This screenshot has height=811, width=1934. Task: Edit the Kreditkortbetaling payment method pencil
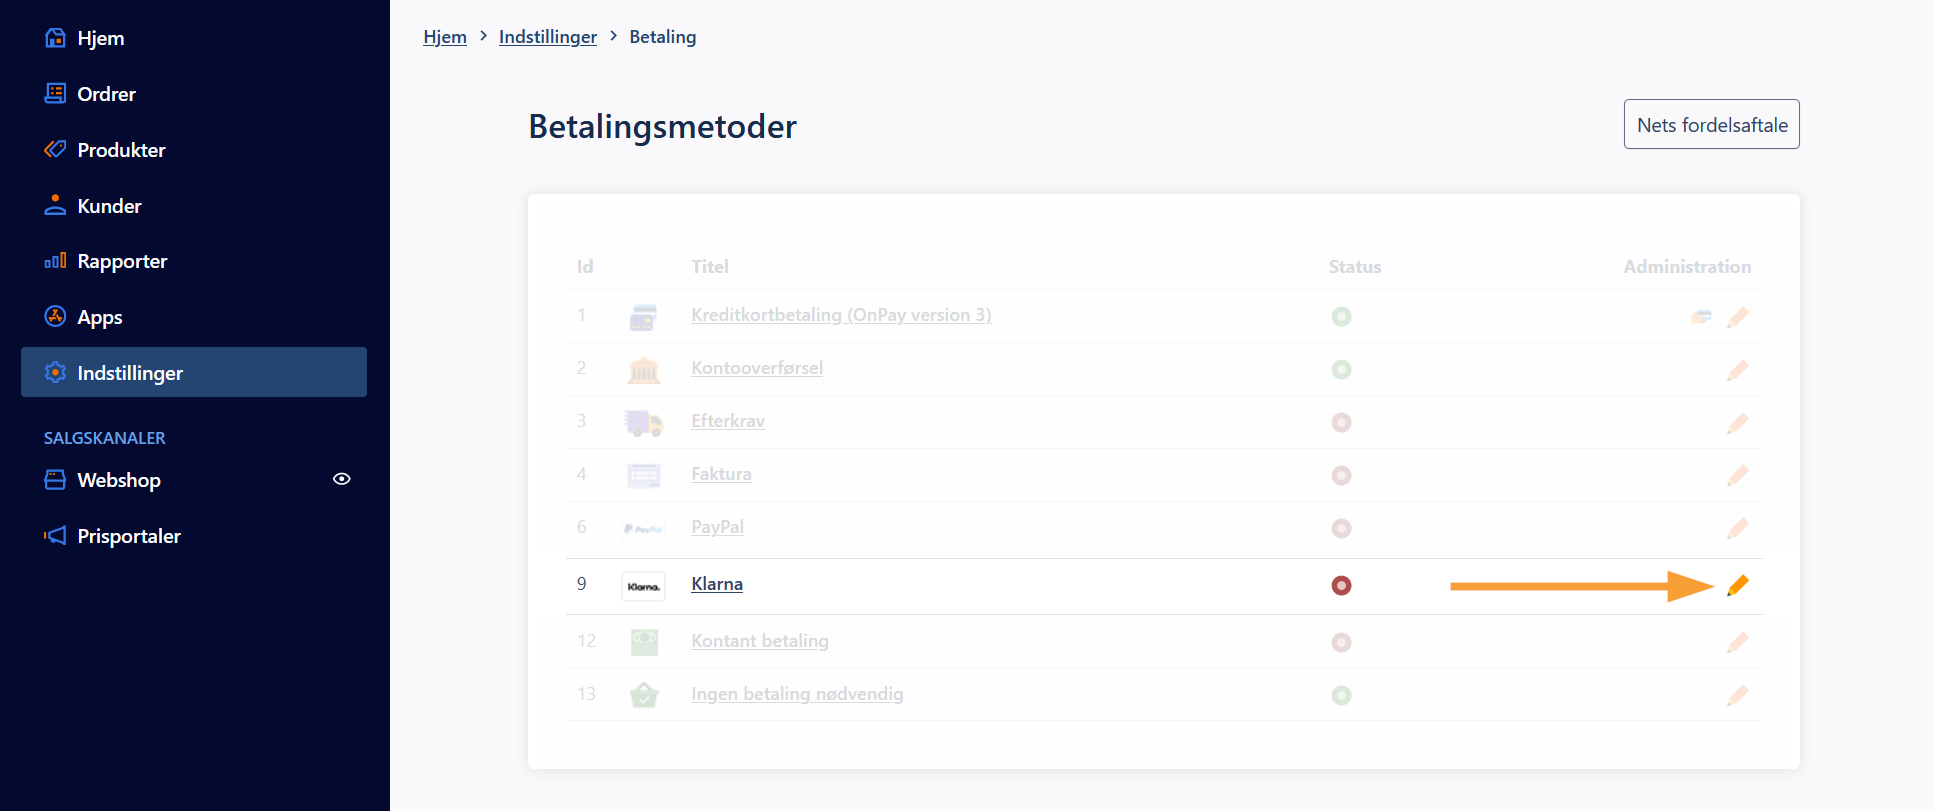(x=1738, y=317)
